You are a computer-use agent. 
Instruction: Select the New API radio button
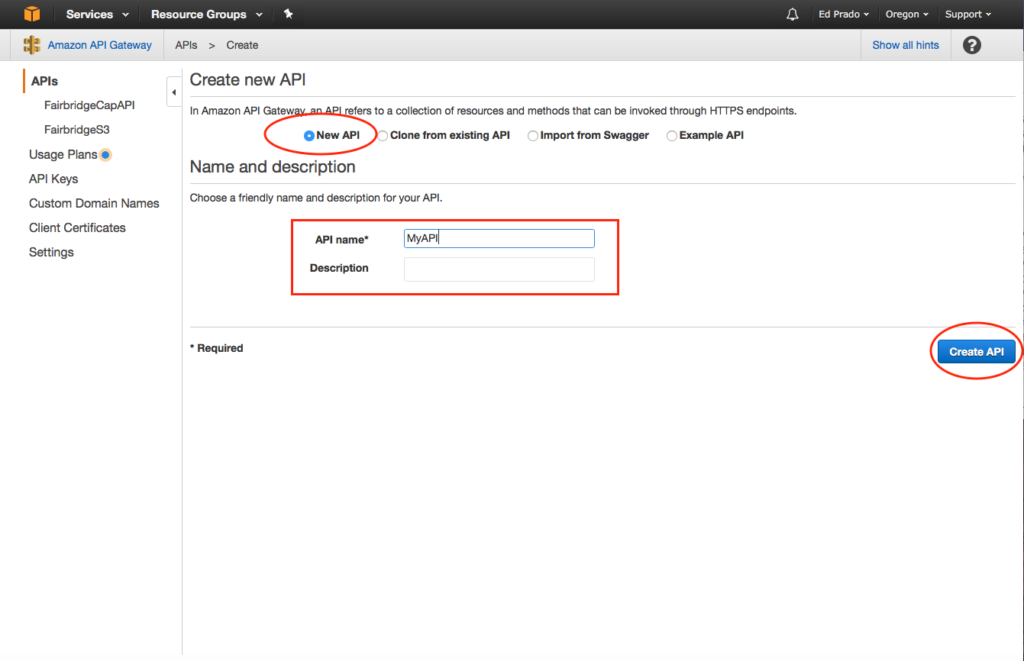coord(309,135)
